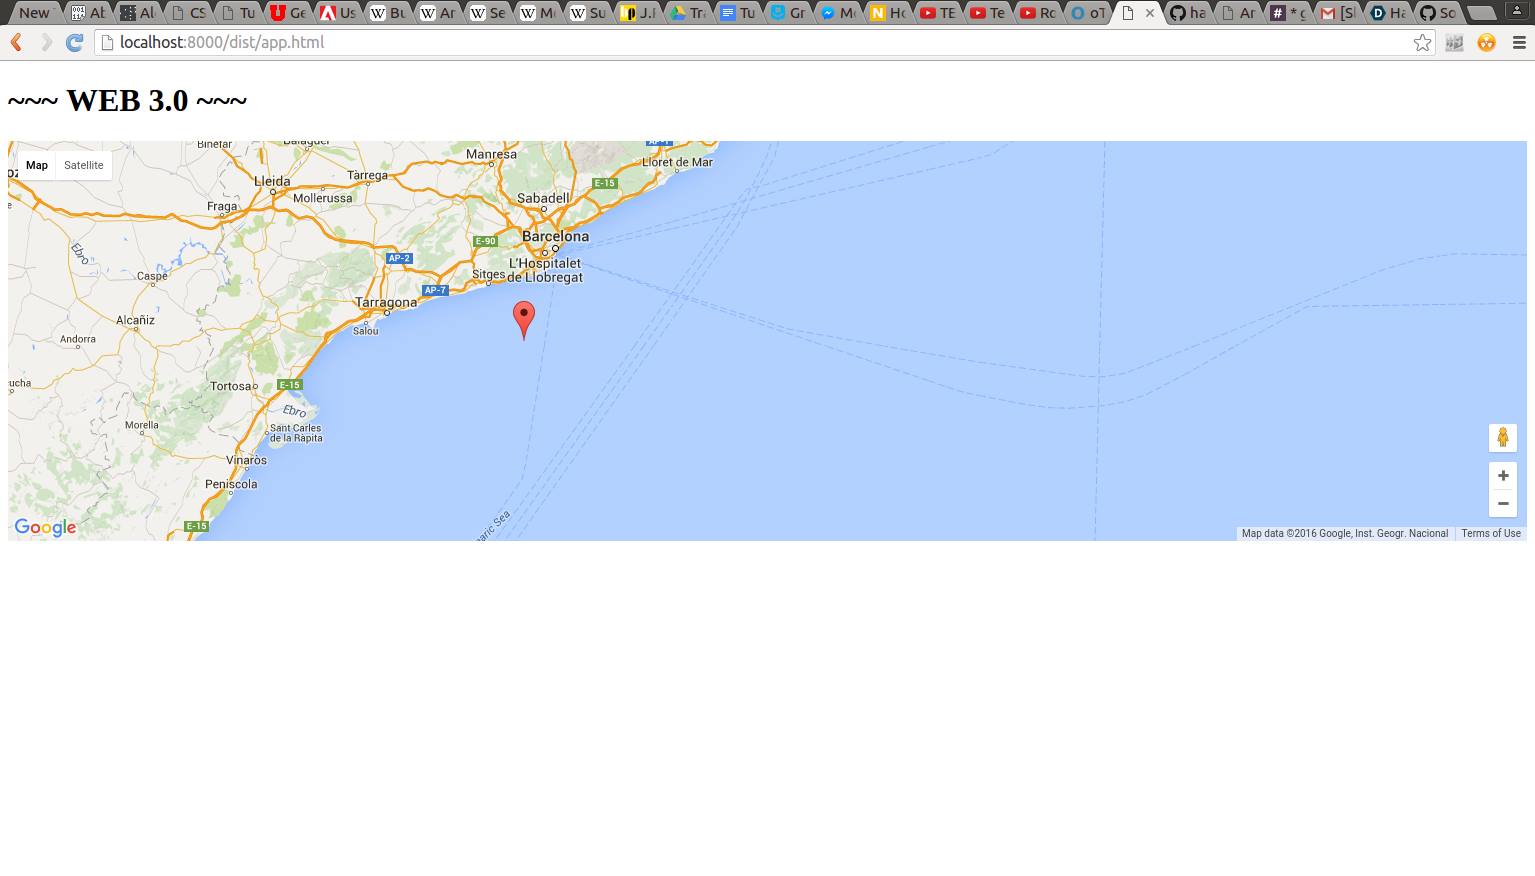1535x876 pixels.
Task: Switch to the first 'New' tab
Action: pos(33,13)
